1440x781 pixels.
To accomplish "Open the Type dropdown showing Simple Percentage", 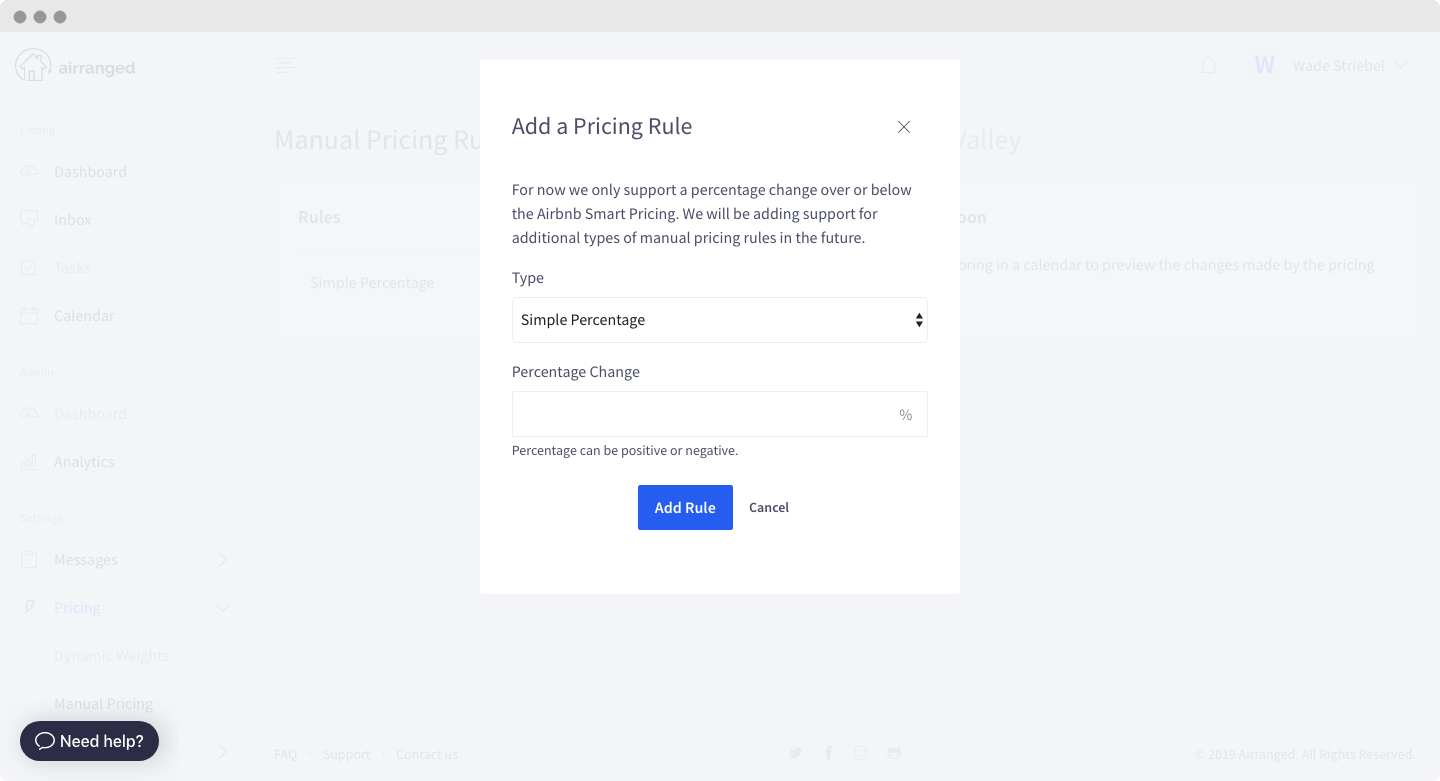I will 719,320.
